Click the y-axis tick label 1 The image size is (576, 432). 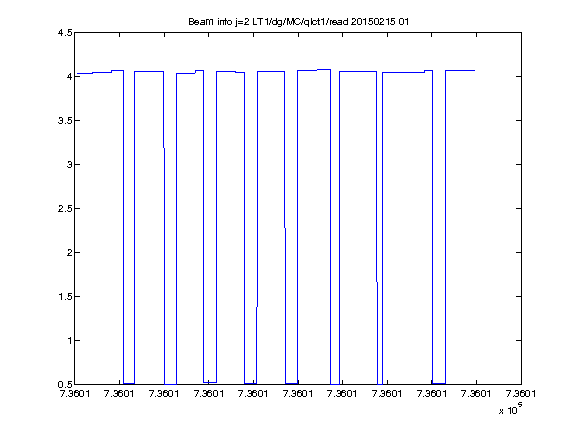pos(69,341)
